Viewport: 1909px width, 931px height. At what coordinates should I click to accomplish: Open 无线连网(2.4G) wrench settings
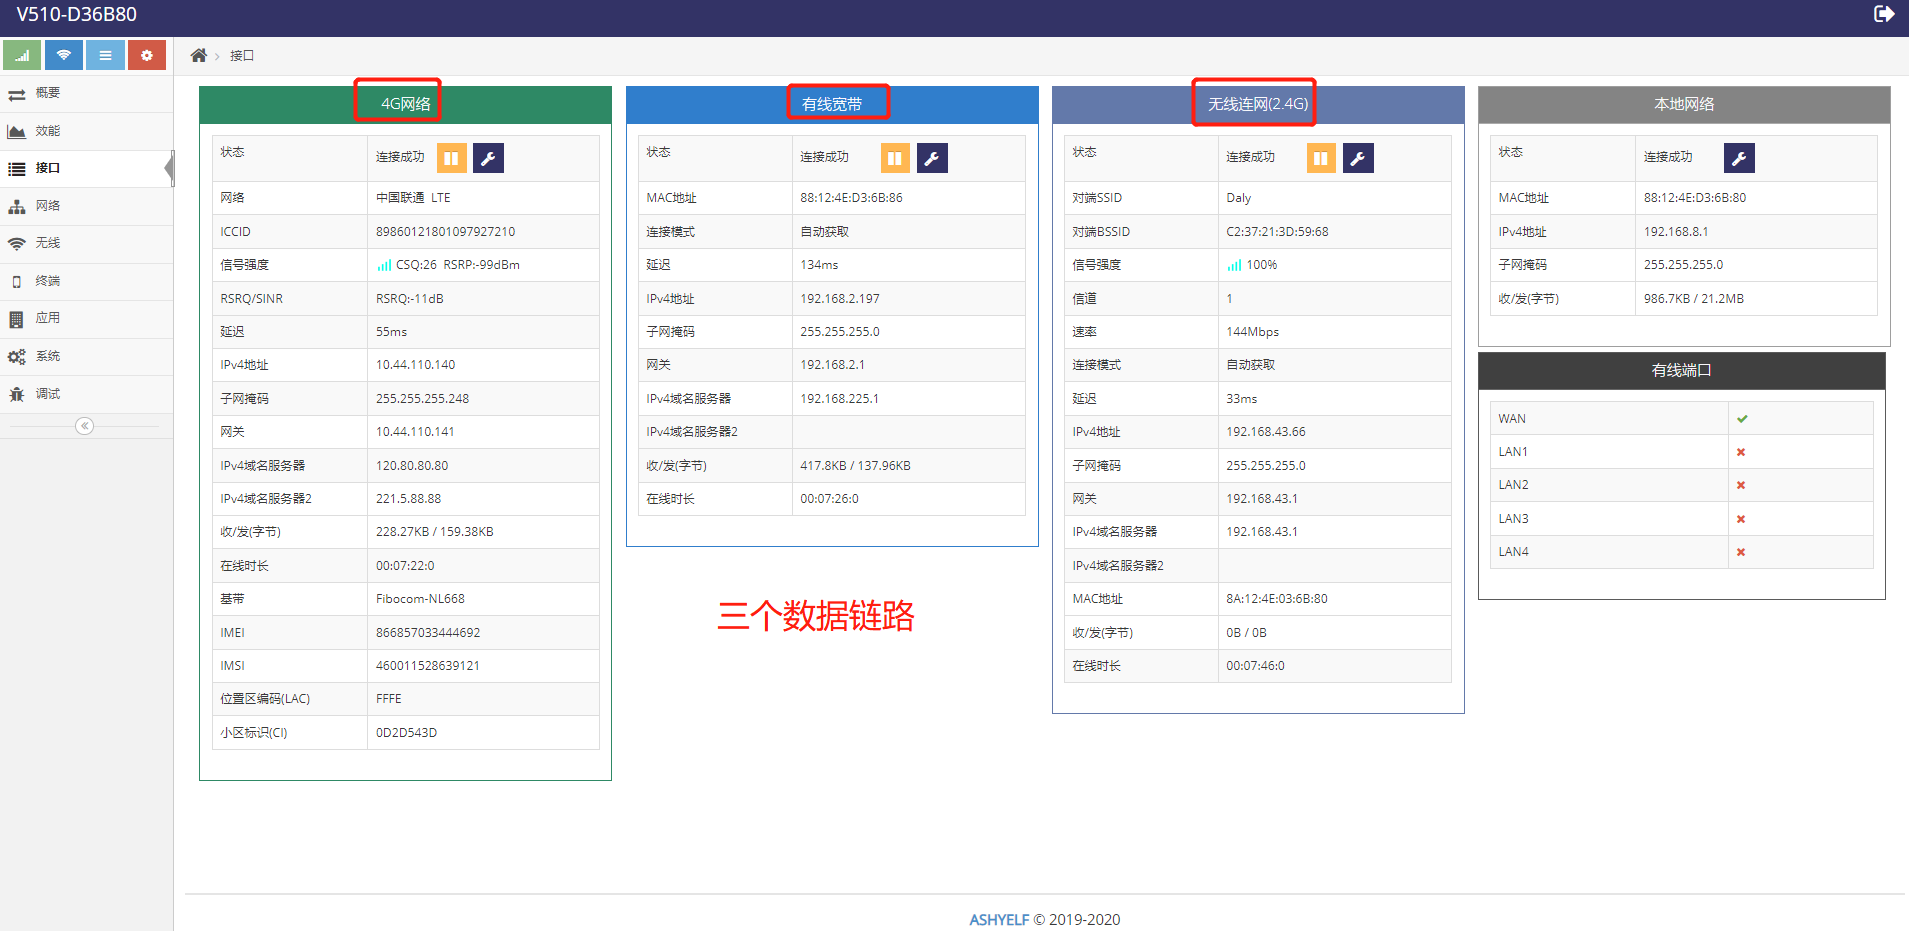point(1358,158)
